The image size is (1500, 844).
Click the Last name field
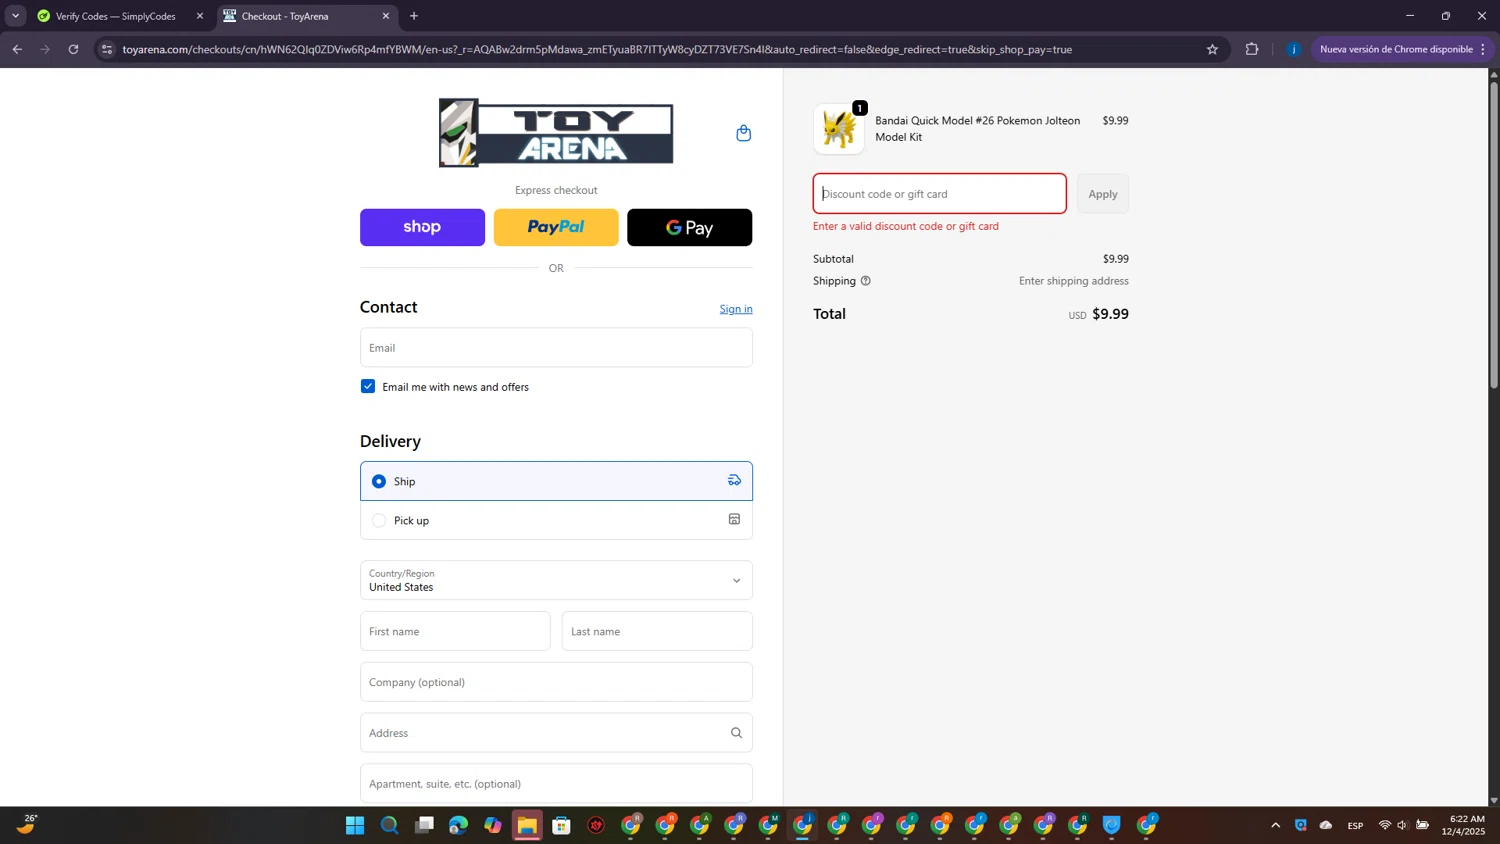click(x=657, y=631)
